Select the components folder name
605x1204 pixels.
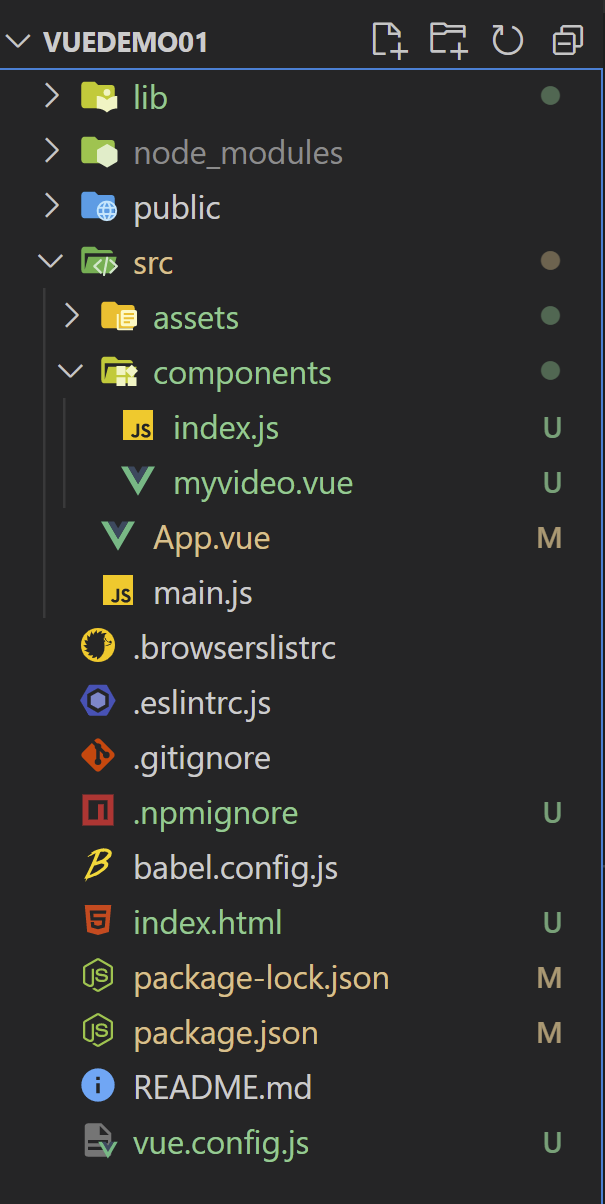[x=242, y=373]
